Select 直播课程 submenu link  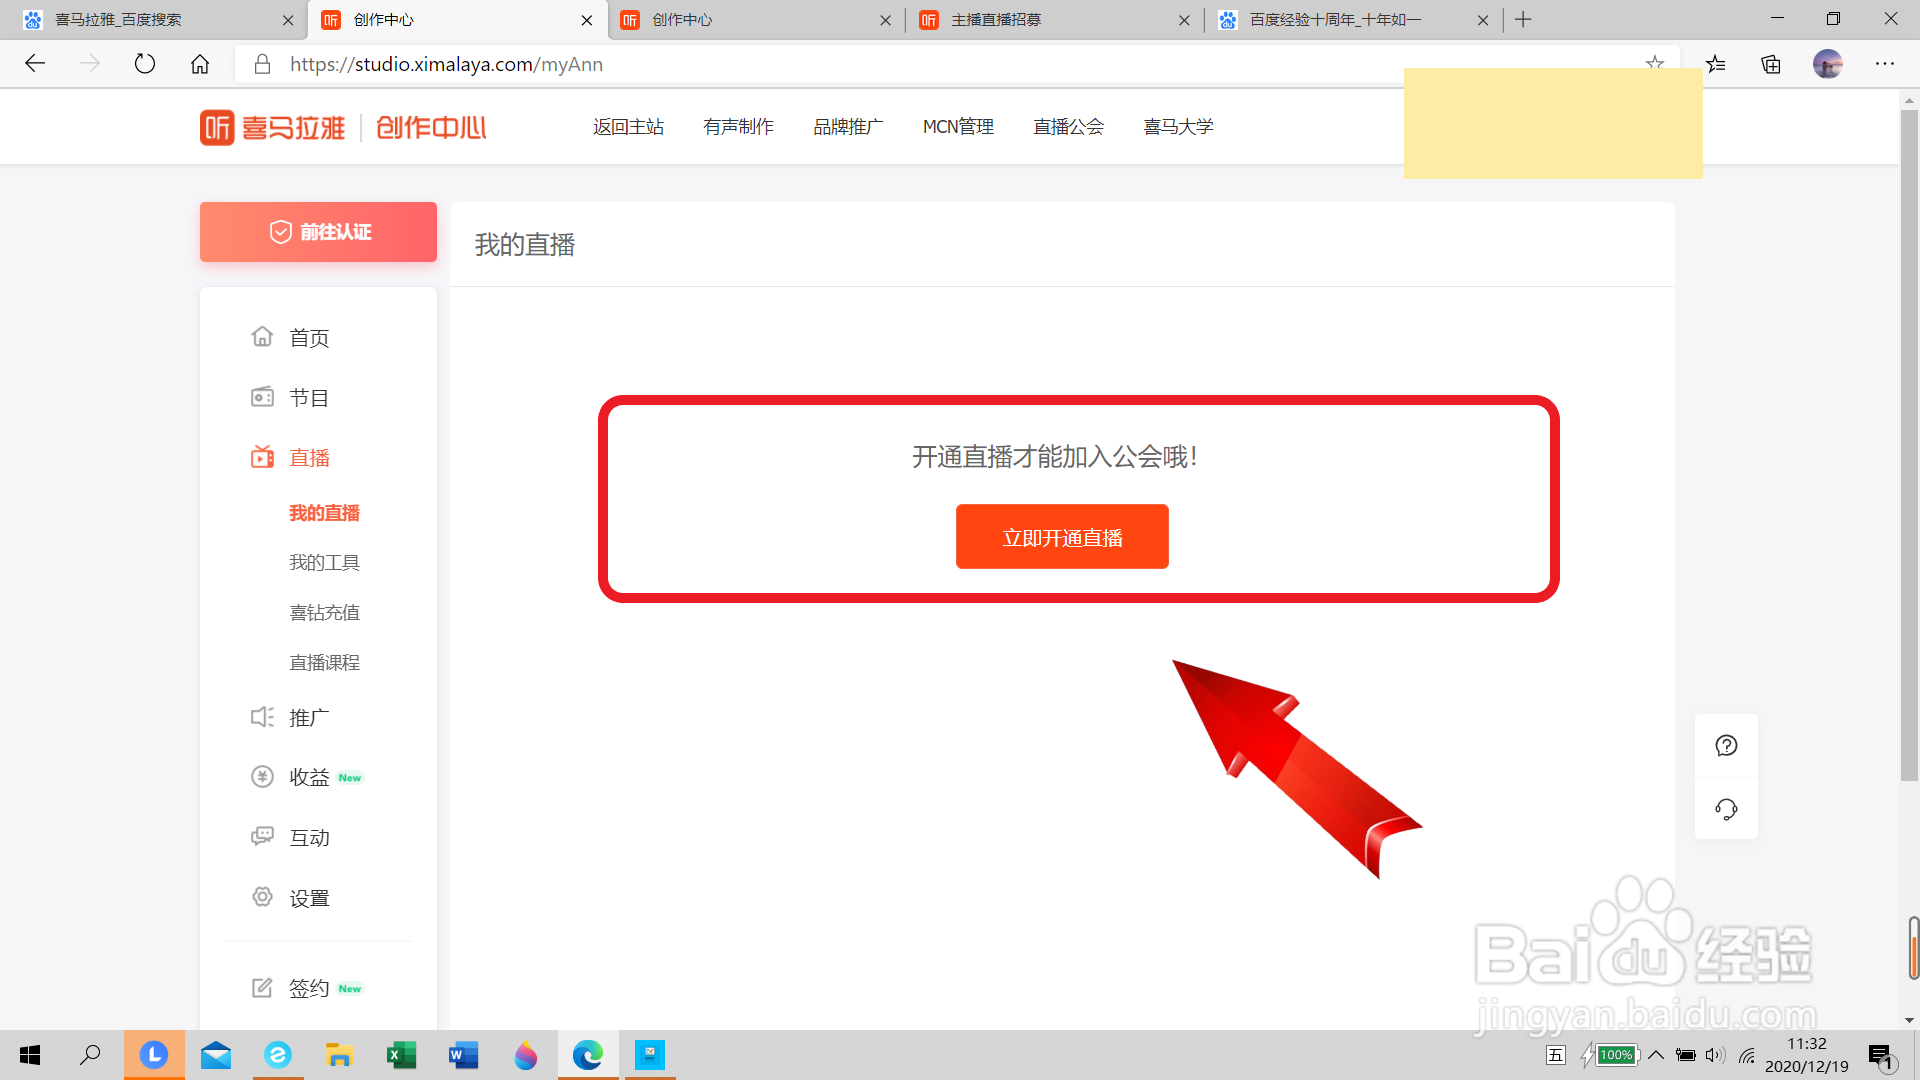[x=324, y=663]
